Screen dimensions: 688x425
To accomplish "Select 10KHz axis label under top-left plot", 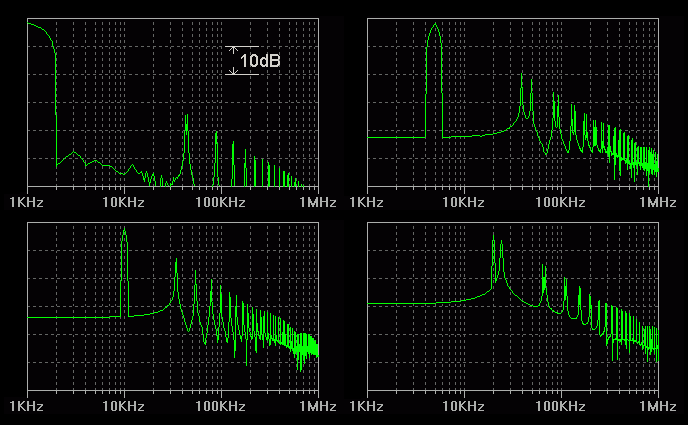I will click(123, 202).
